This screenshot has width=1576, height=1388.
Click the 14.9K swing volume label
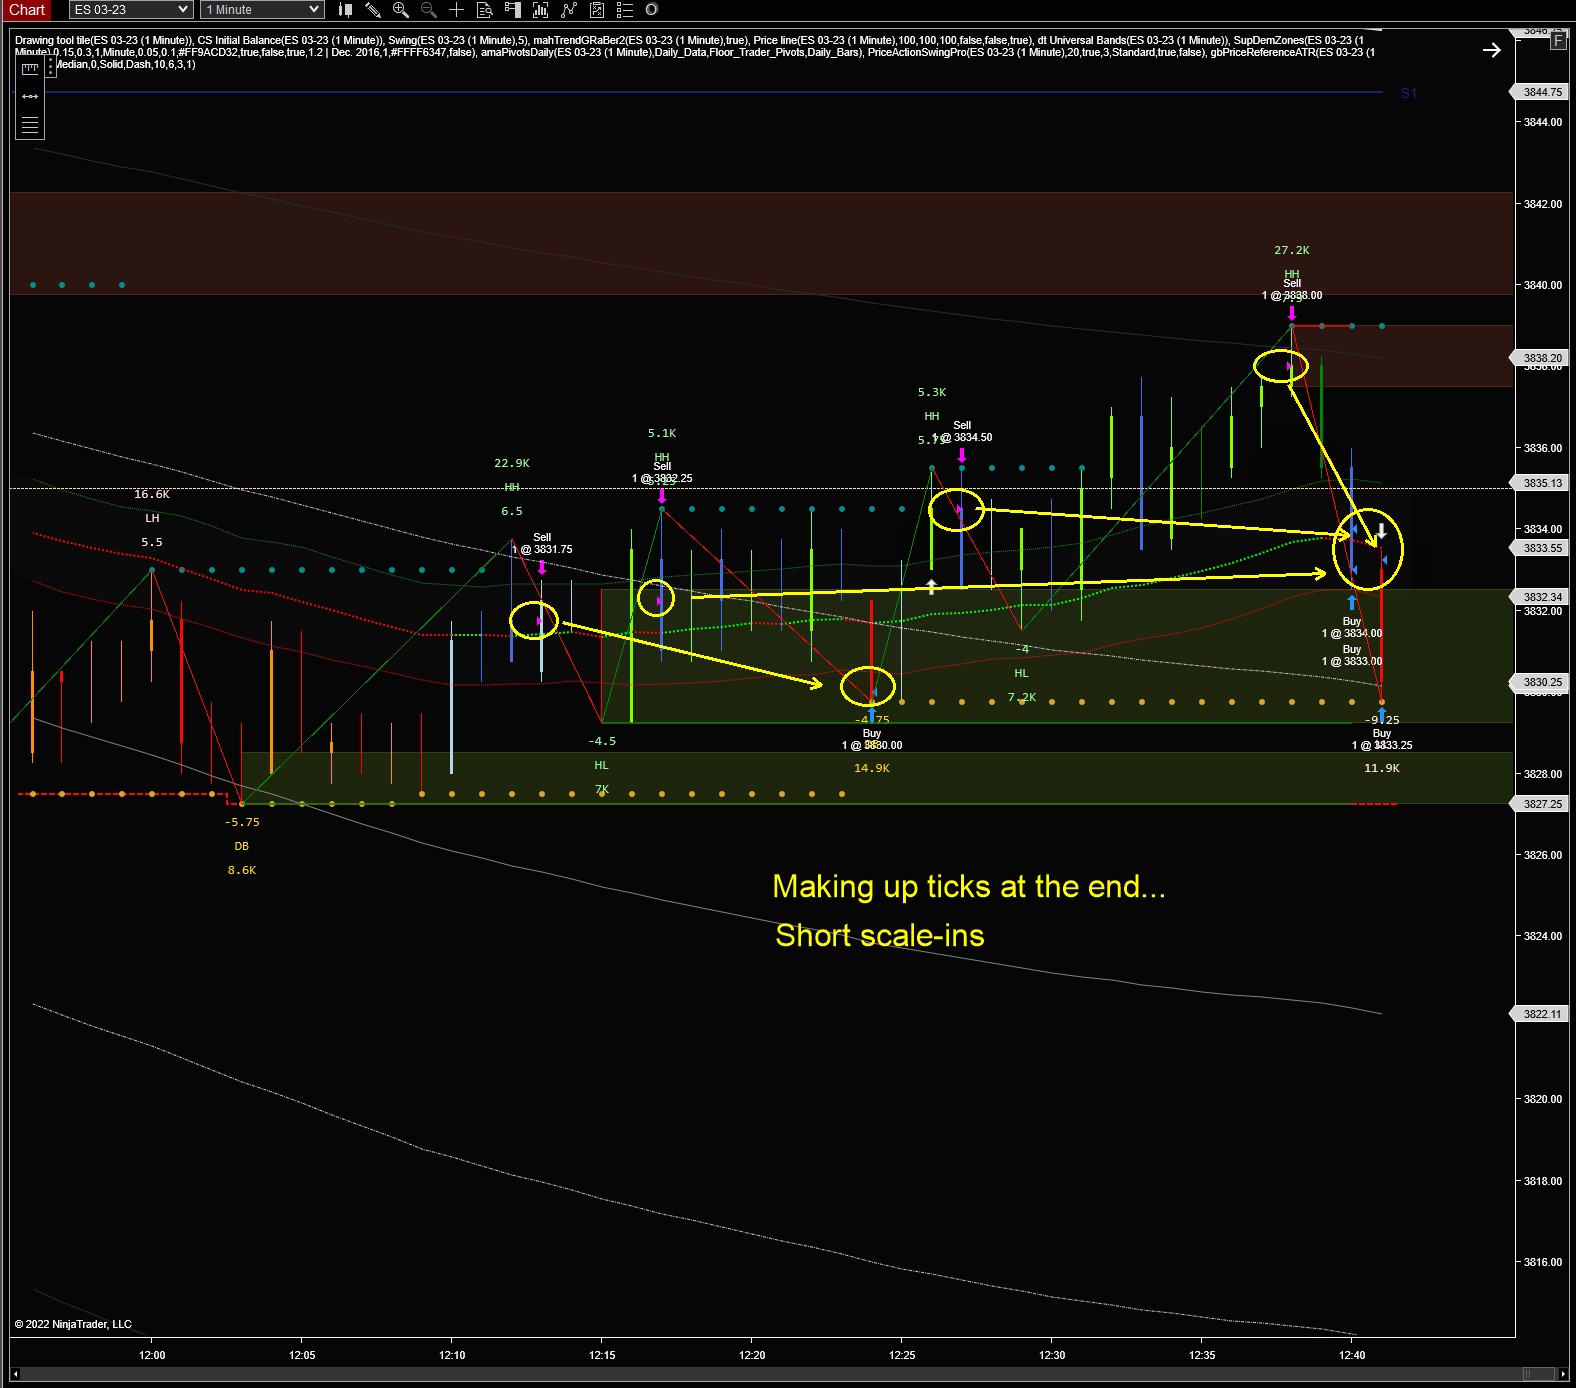click(872, 768)
